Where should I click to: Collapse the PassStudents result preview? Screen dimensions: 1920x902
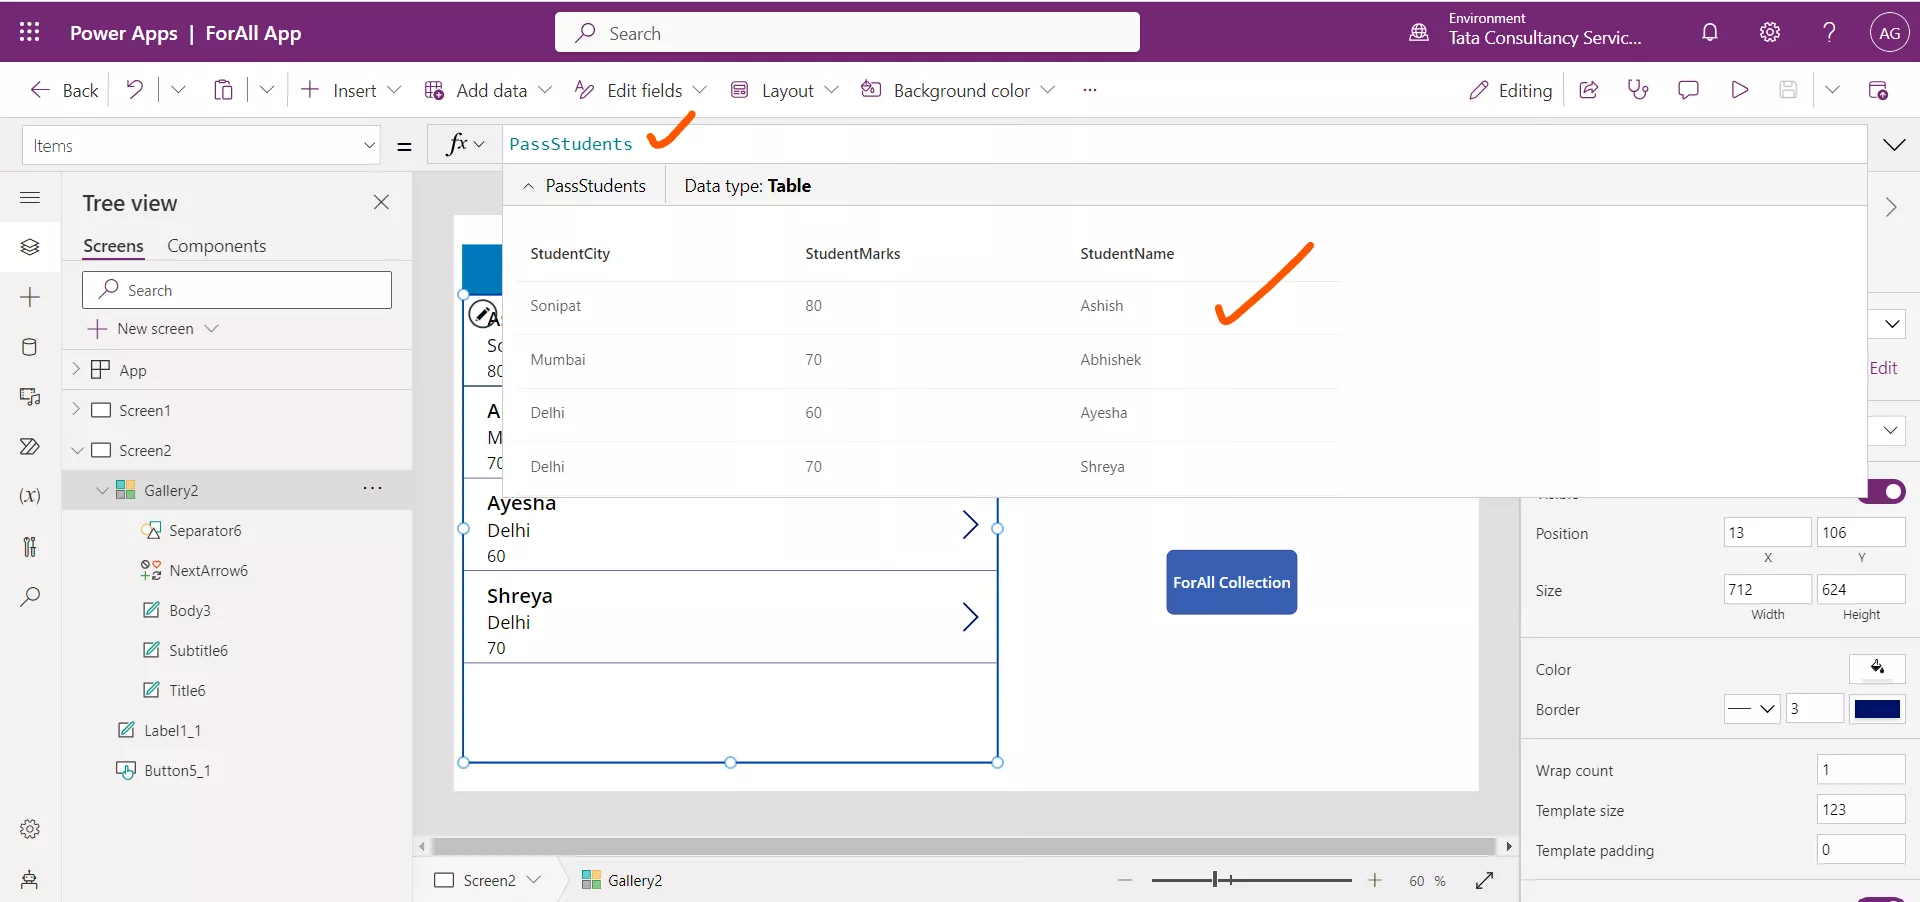coord(529,186)
